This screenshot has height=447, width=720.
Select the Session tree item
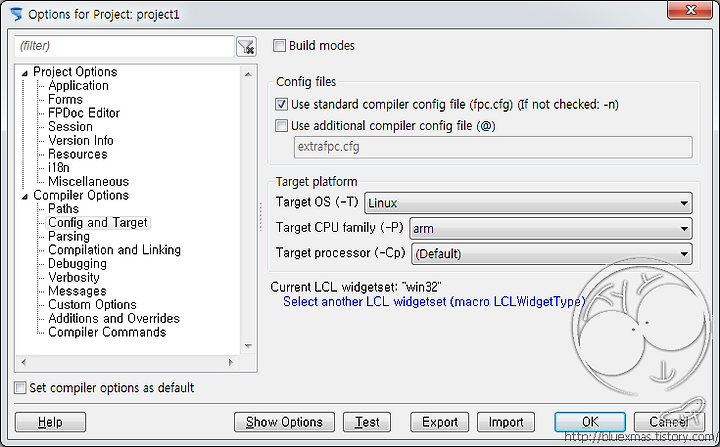70,126
